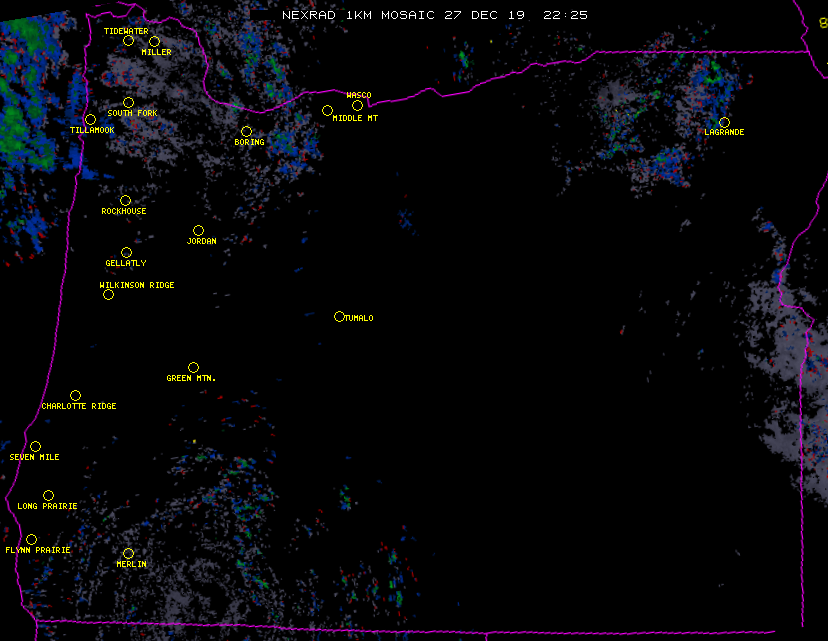Click the South Fork station circle
Screen dimensions: 828x641
pos(128,102)
